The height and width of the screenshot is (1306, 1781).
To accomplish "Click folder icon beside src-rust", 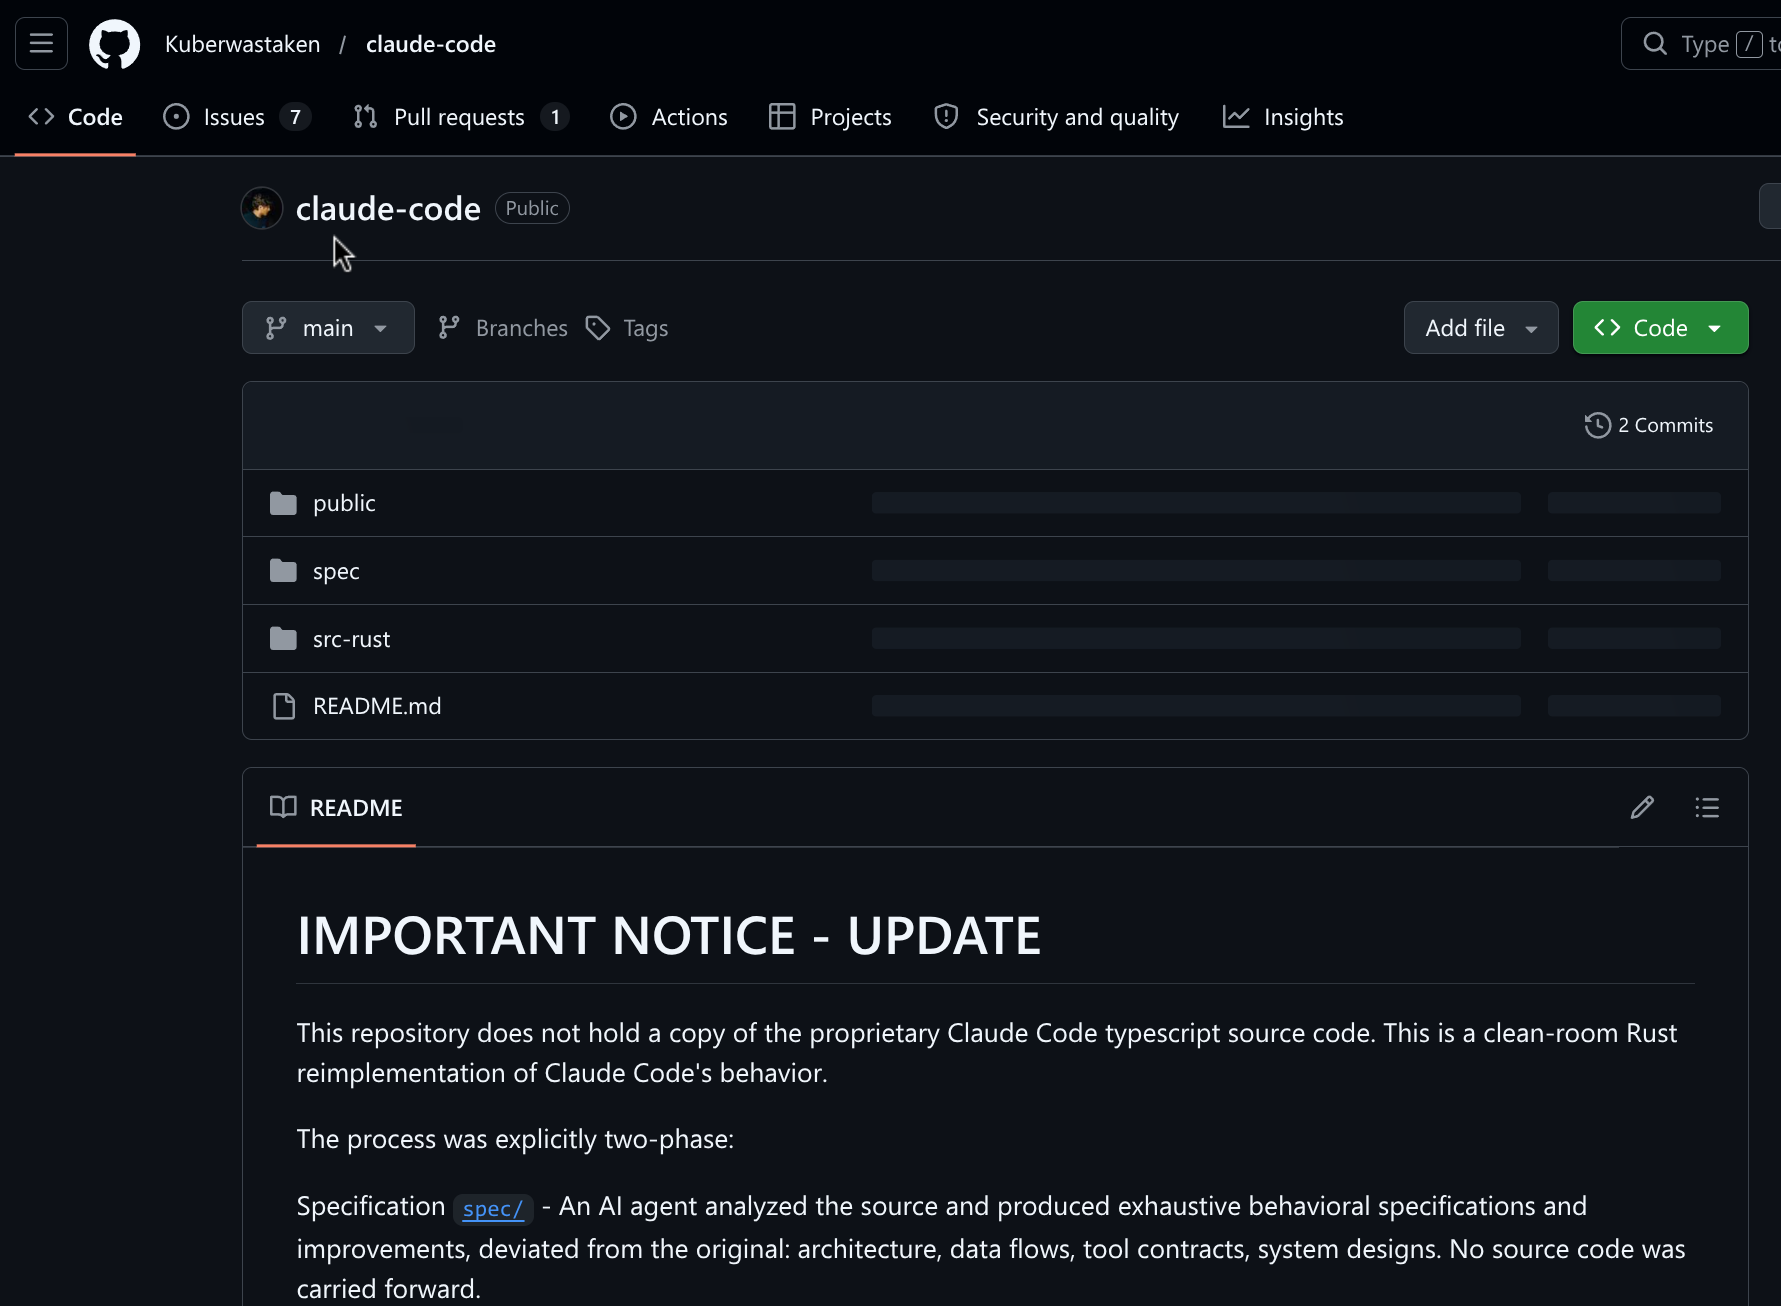I will point(283,639).
